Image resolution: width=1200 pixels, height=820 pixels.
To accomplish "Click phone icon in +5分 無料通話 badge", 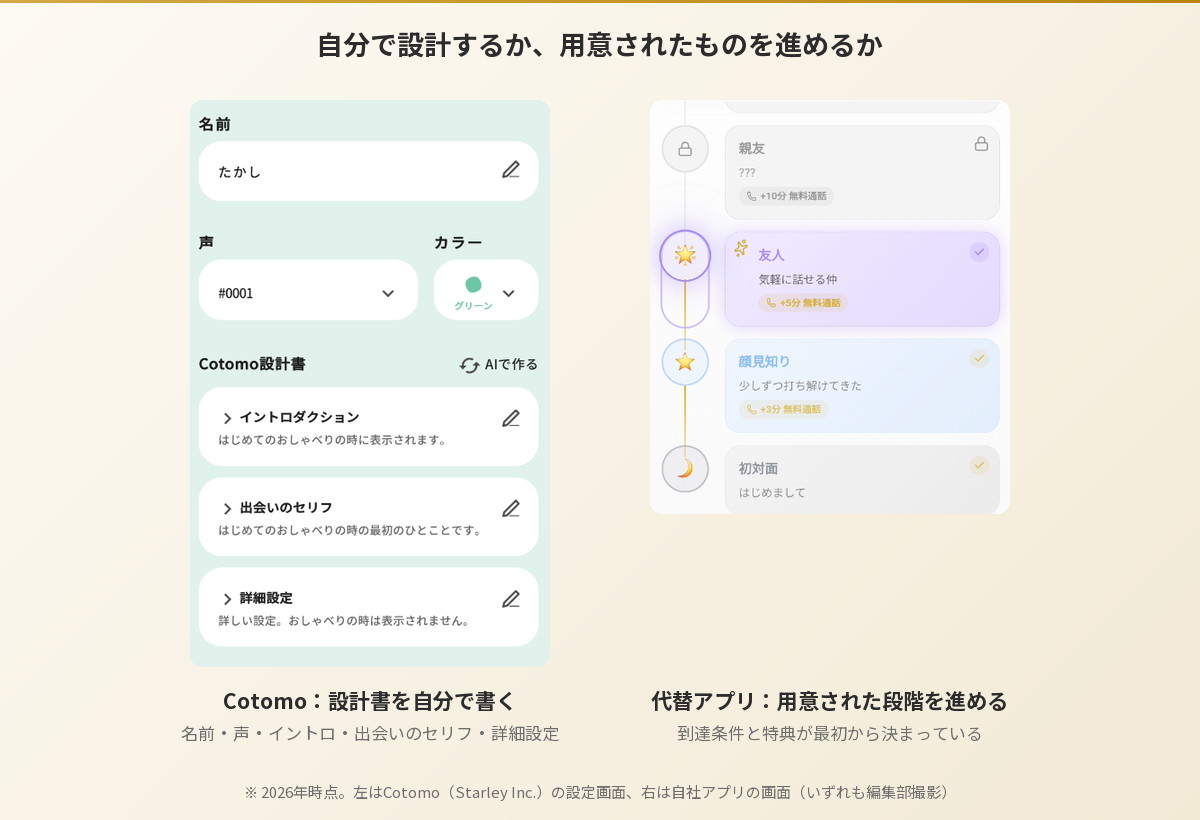I will 771,303.
